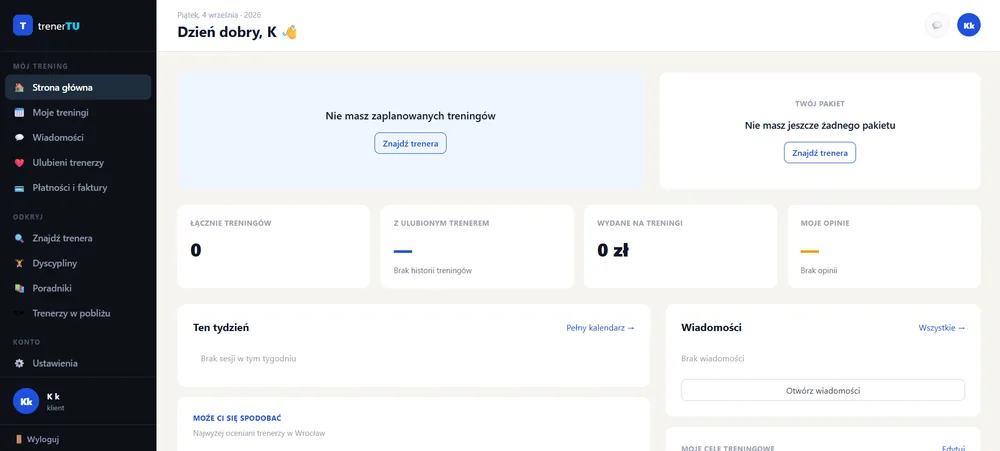This screenshot has width=1000, height=451.
Task: Click the Wydane na treningi stat card
Action: pos(680,246)
